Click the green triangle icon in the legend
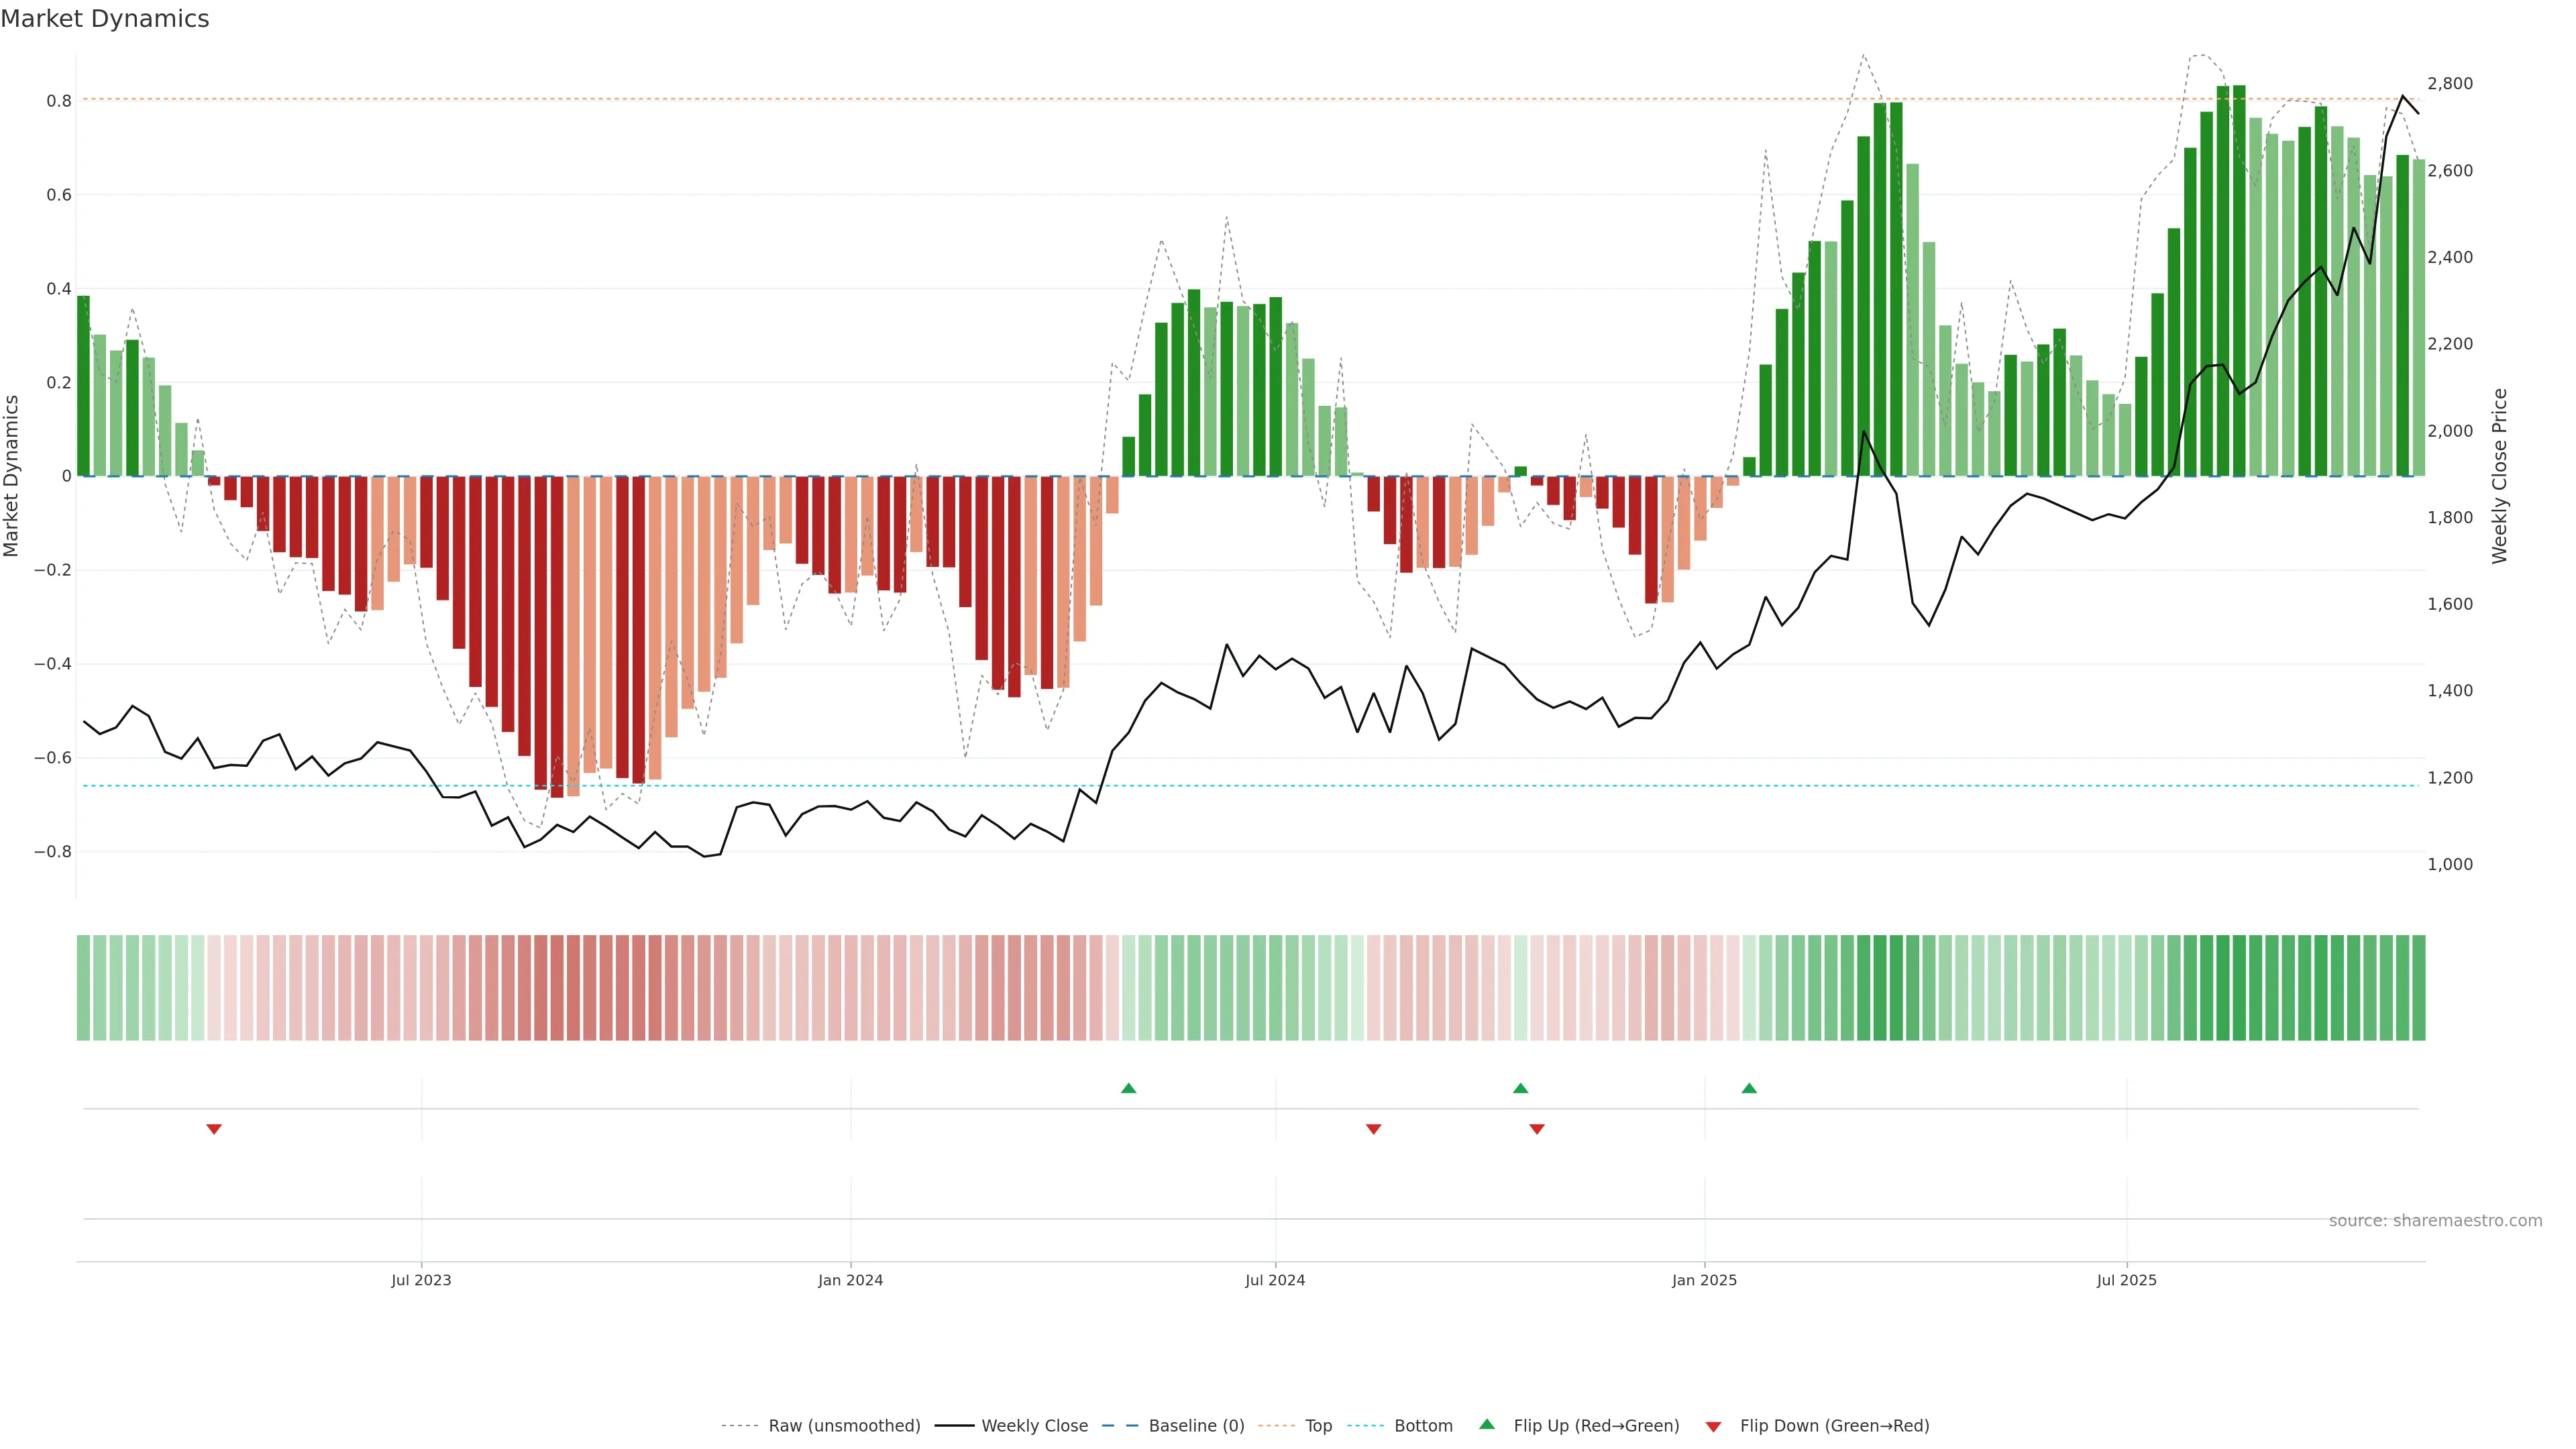The height and width of the screenshot is (1449, 2576). [x=1487, y=1424]
